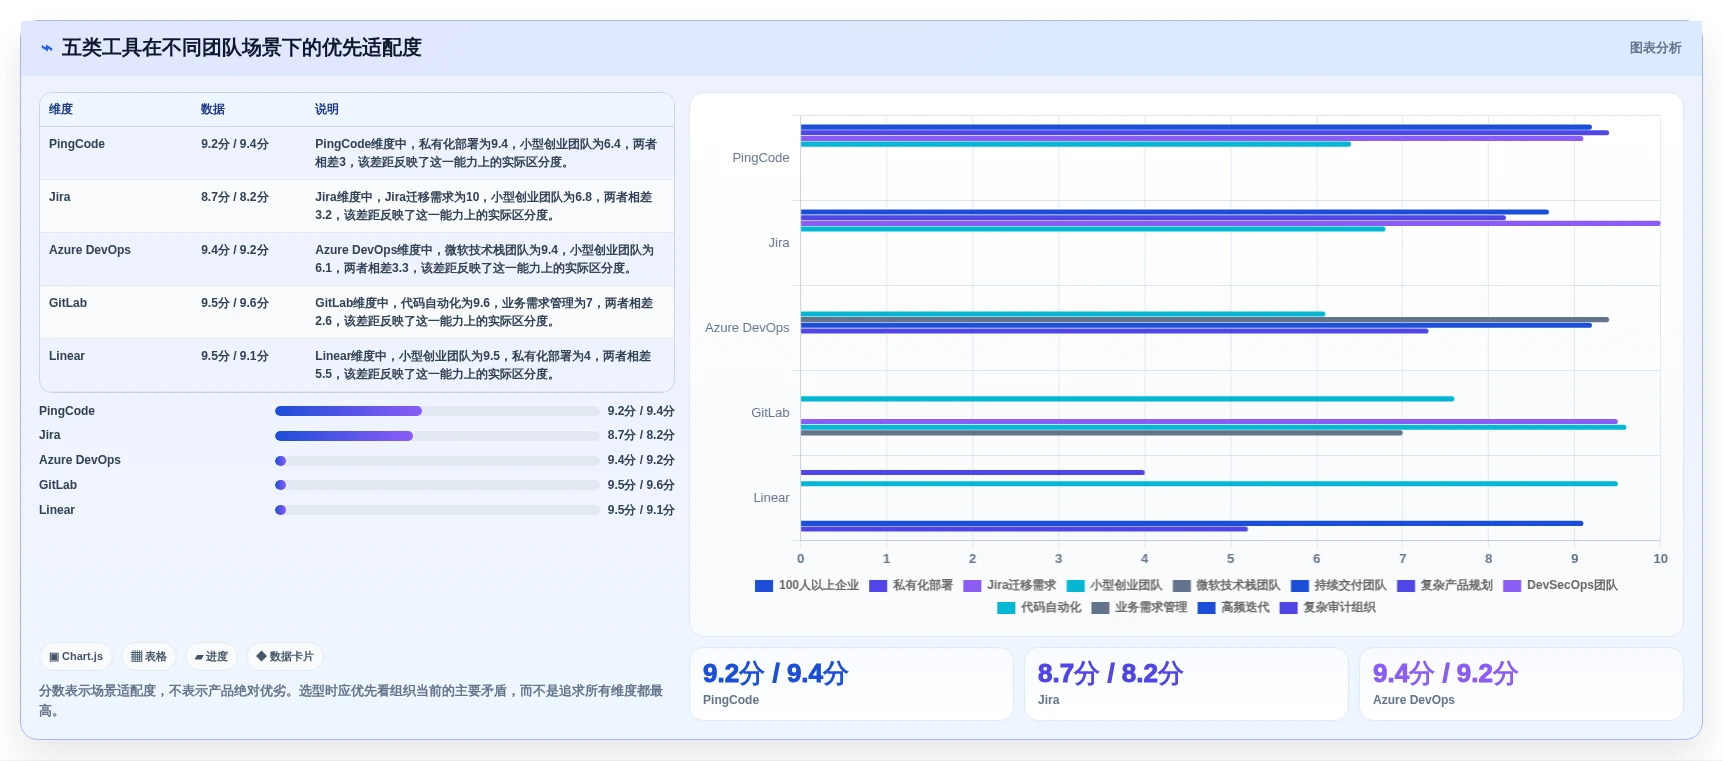1723x761 pixels.
Task: Toggle the DevSecOps团队 legend item
Action: 1560,586
